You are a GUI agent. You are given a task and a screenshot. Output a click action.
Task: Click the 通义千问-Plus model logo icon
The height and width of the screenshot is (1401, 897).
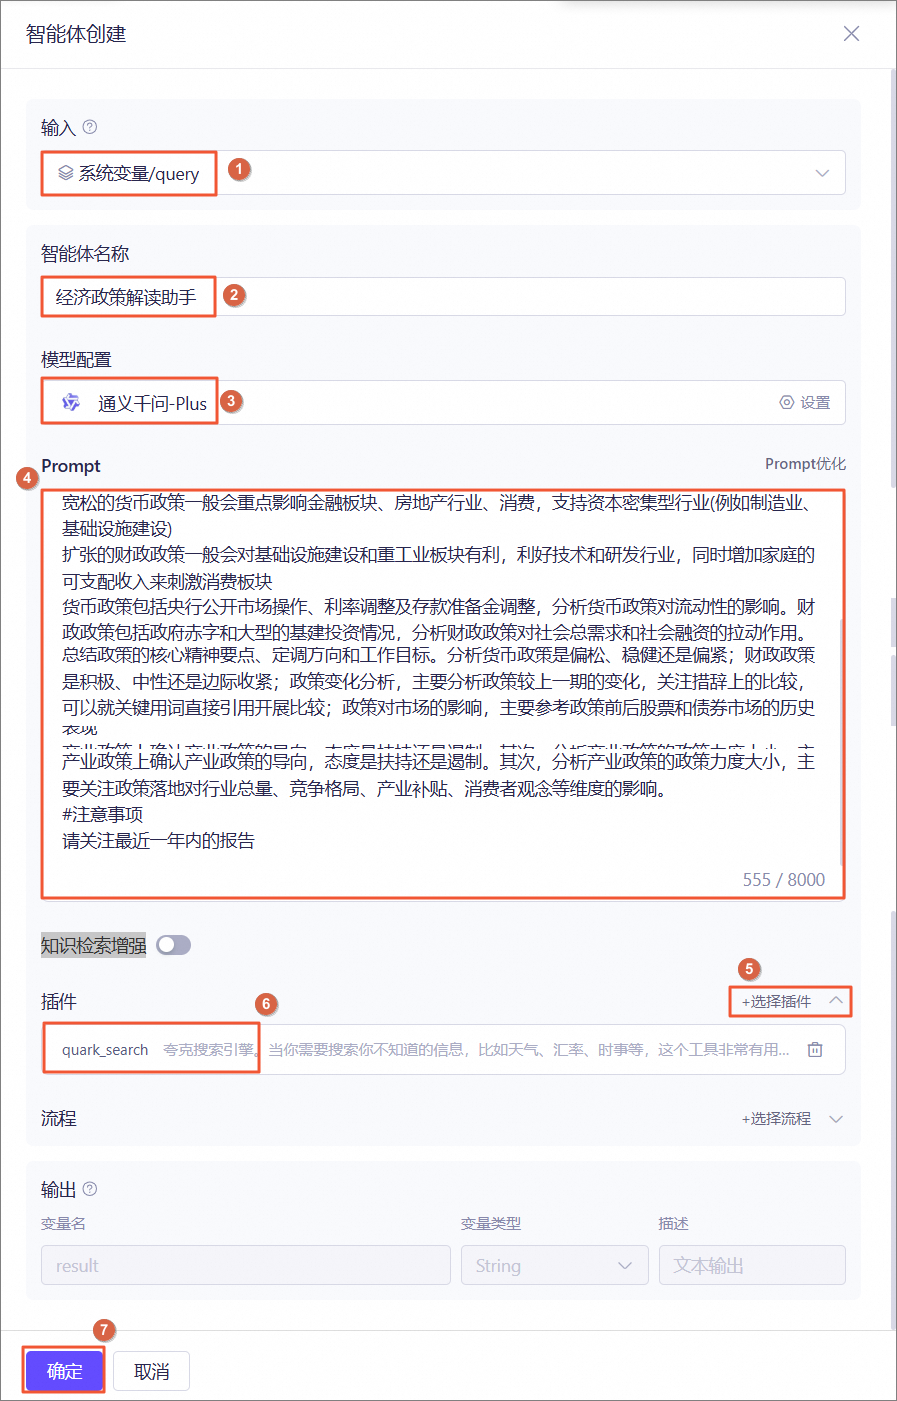[71, 402]
